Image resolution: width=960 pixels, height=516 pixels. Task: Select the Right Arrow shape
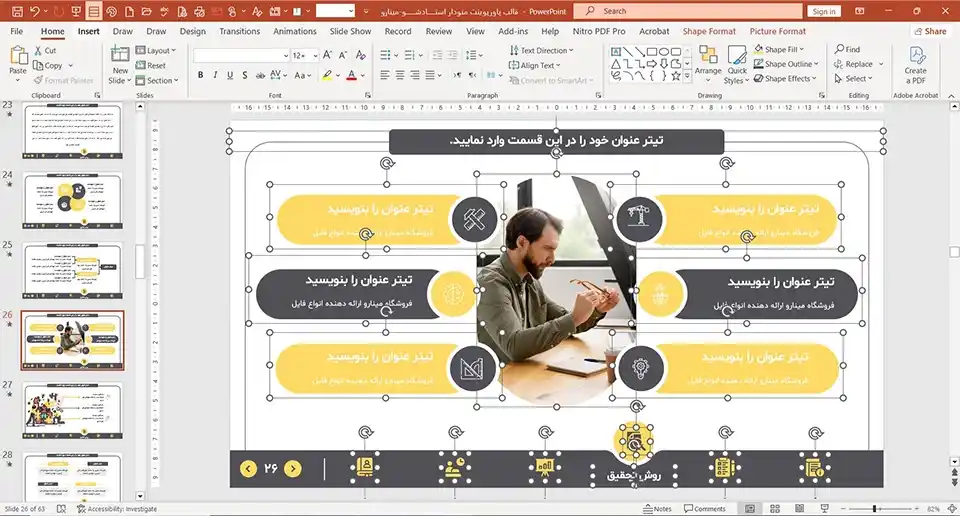pos(652,64)
